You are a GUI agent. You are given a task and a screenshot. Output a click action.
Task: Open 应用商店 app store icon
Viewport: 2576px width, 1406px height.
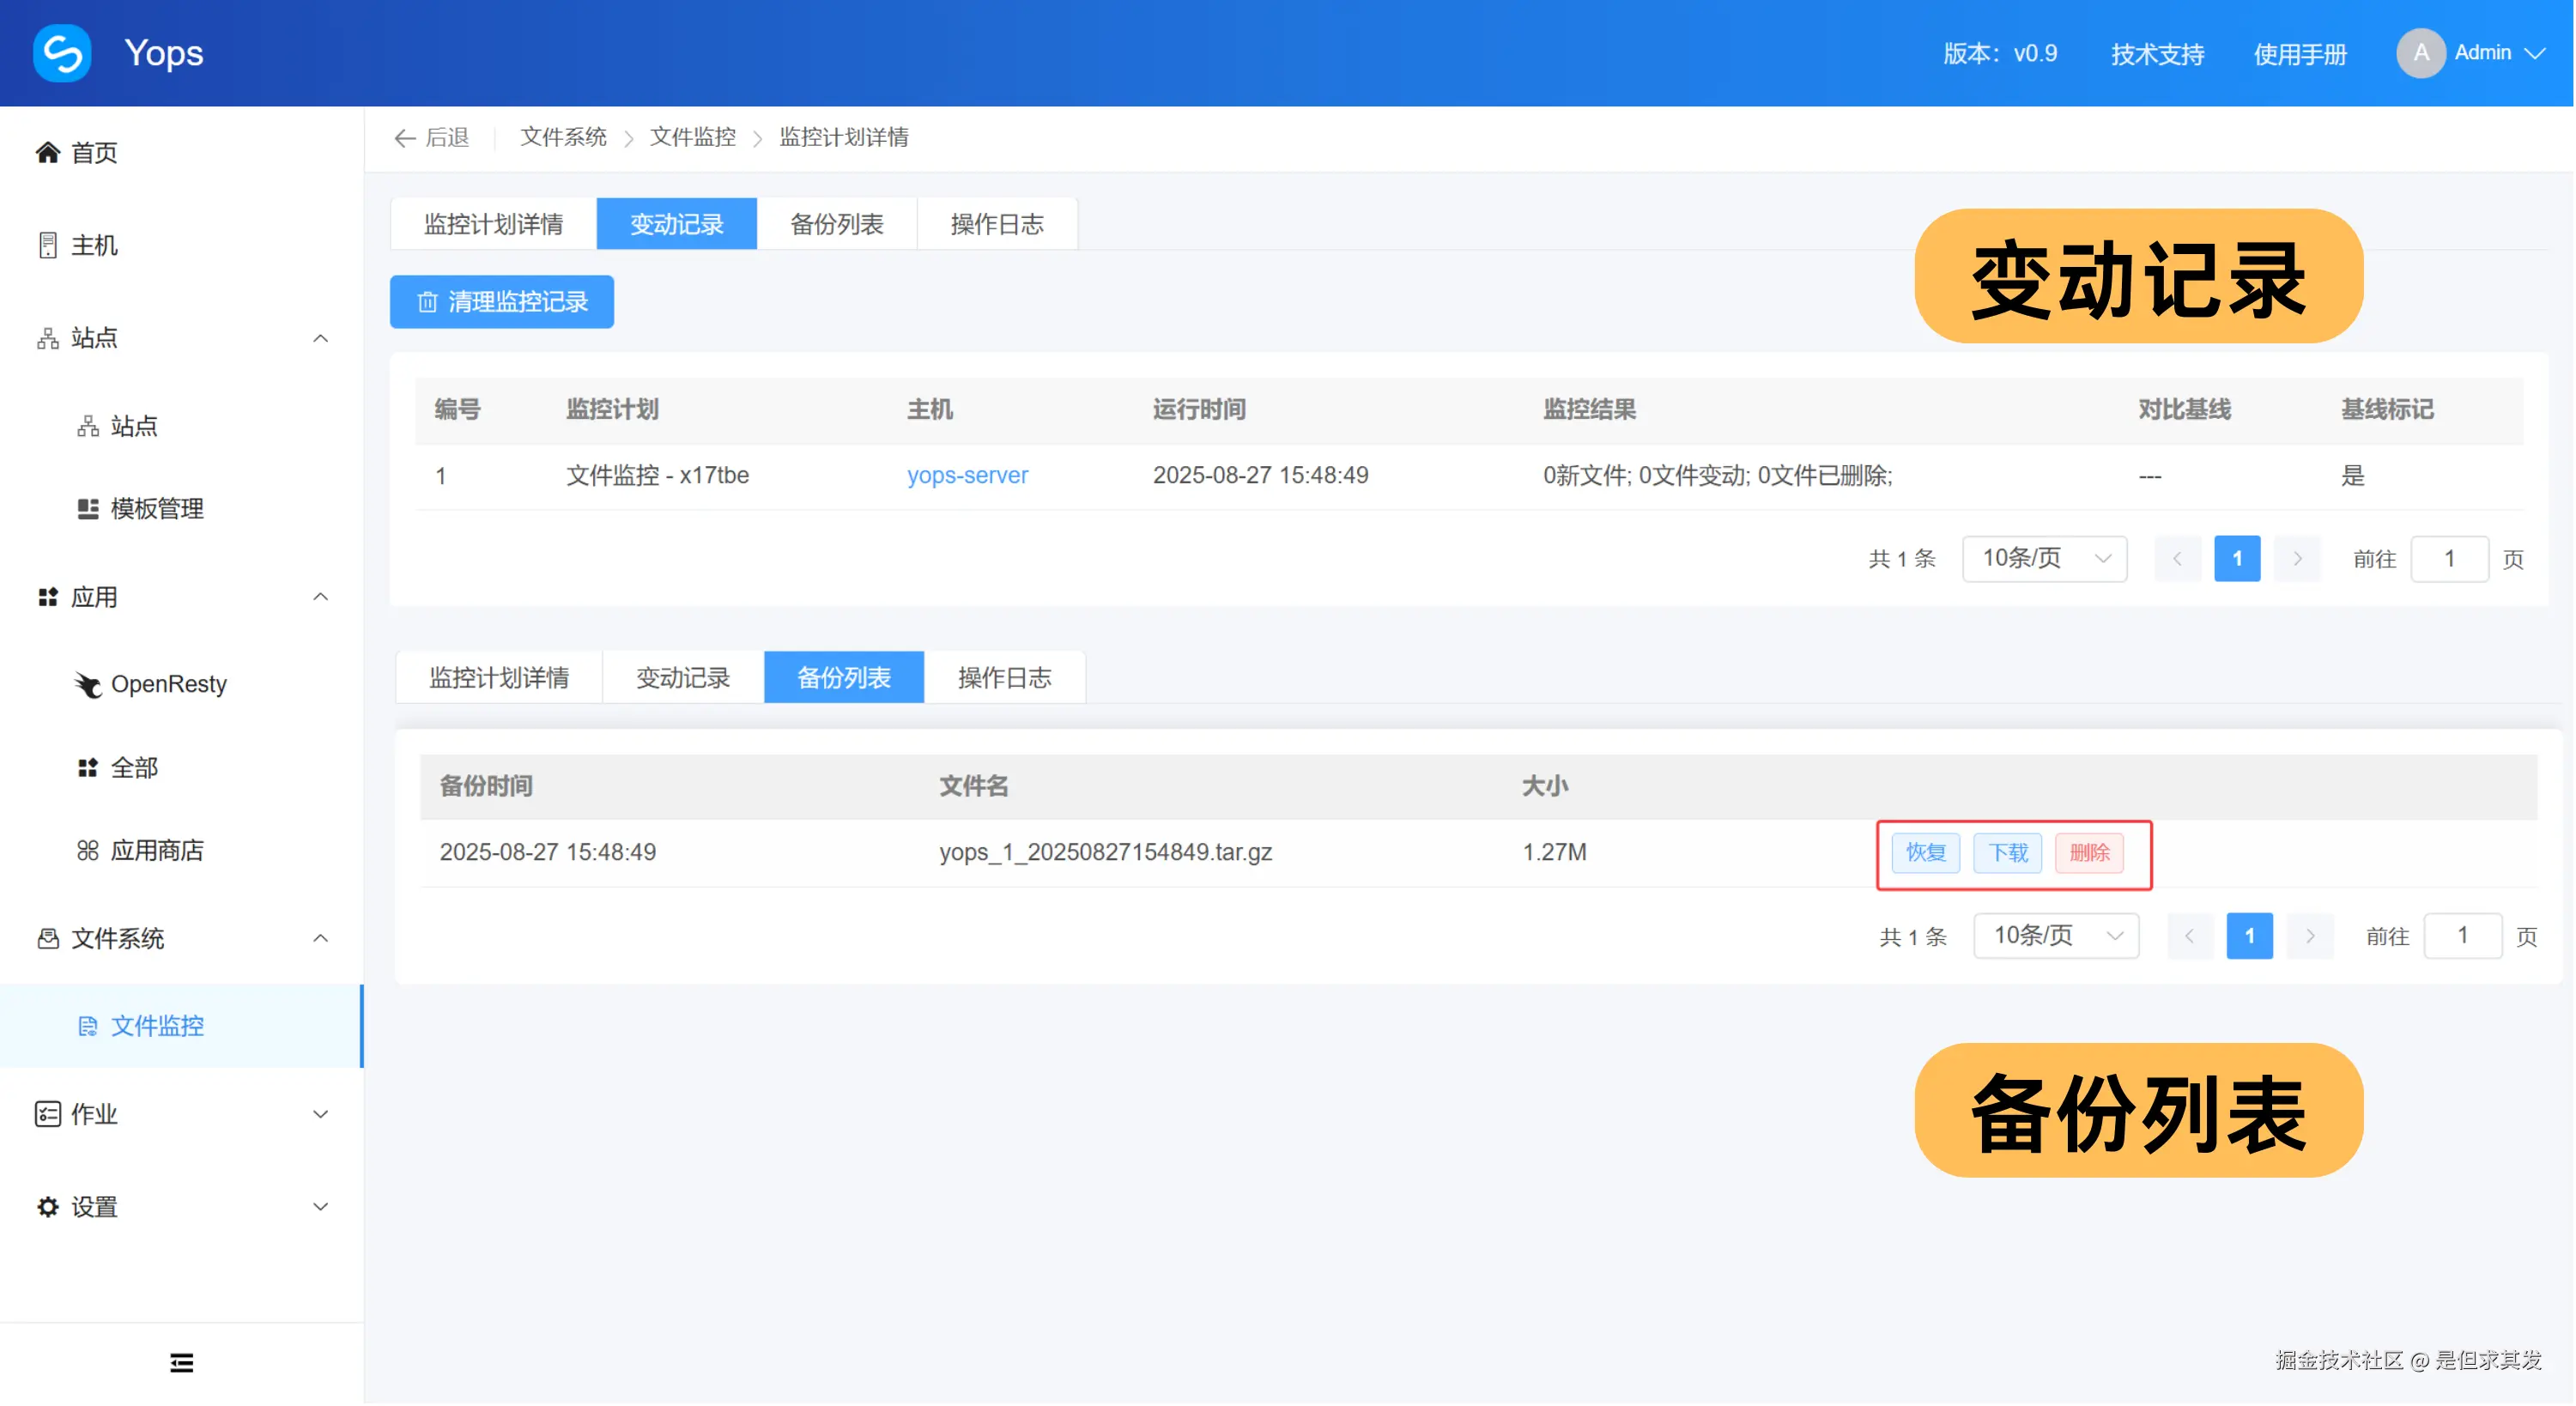tap(88, 851)
